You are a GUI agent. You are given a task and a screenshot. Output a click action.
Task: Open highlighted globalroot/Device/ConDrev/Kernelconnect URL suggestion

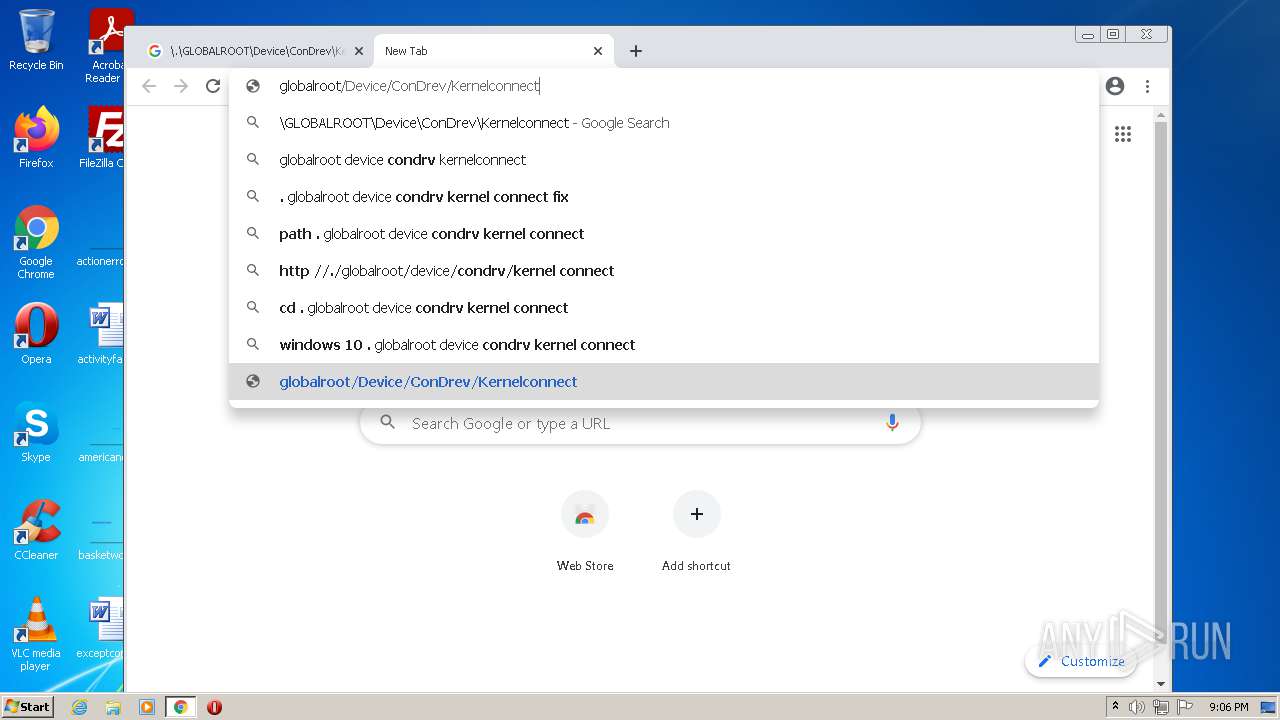664,382
